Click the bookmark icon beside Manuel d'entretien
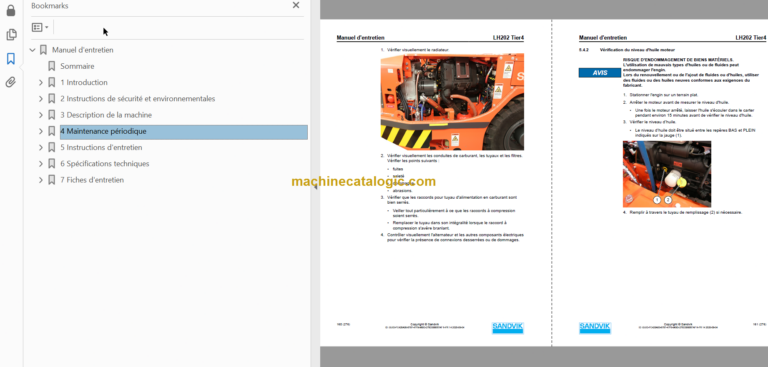 43,50
